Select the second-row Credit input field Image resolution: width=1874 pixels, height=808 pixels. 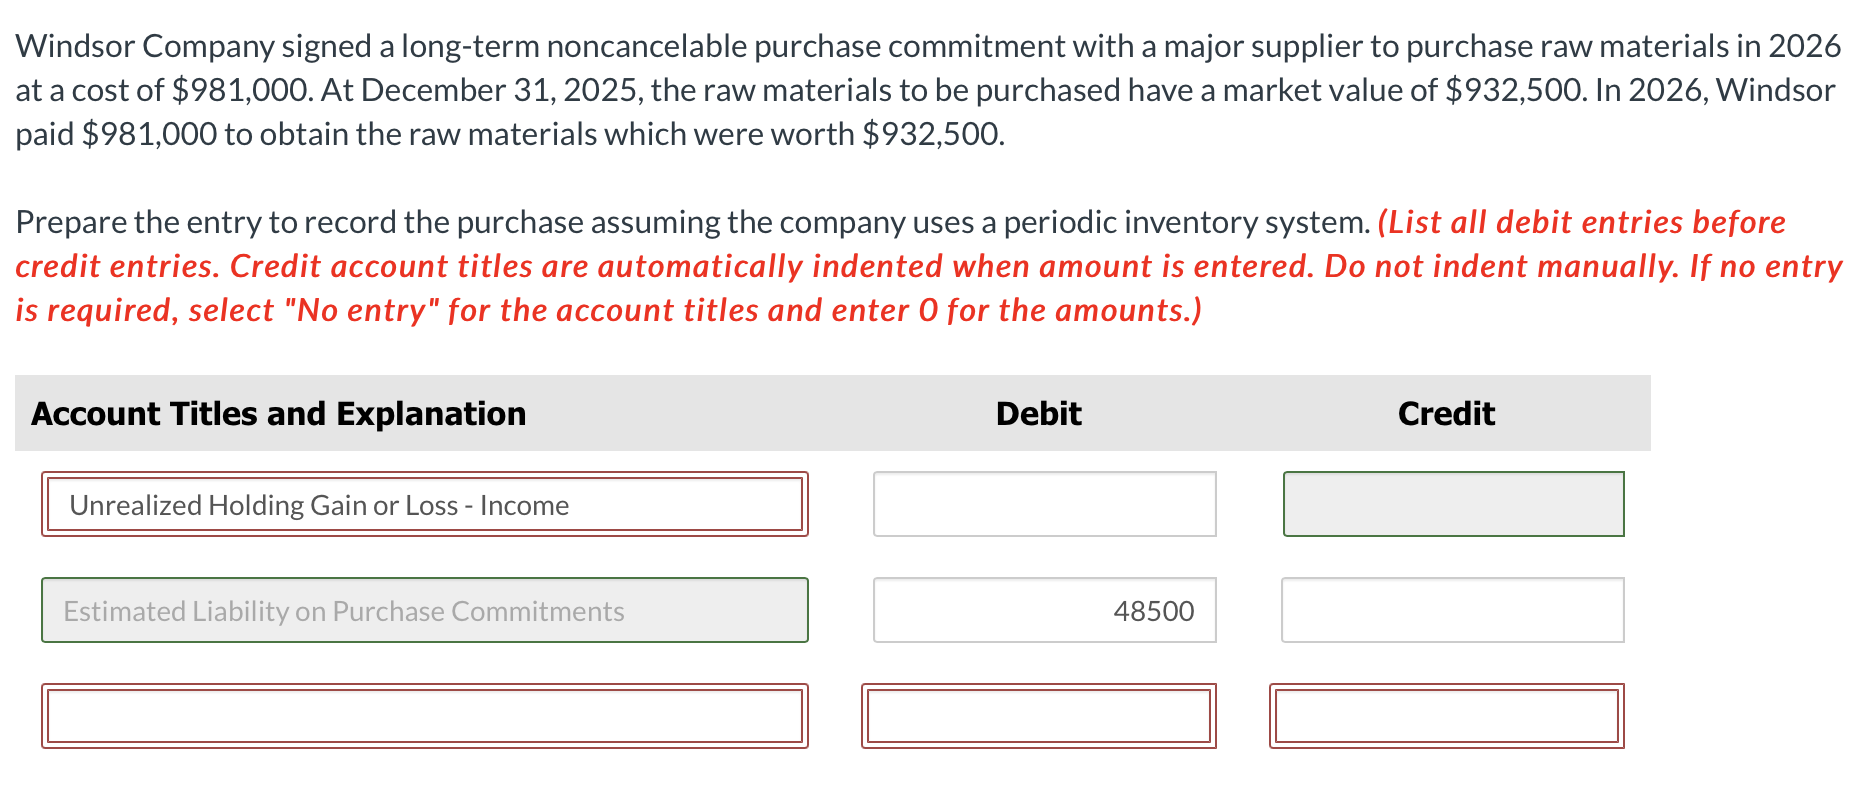point(1452,610)
